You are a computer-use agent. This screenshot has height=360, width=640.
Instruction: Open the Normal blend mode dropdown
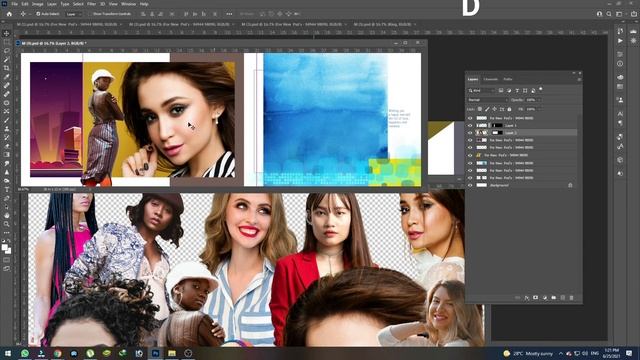[487, 100]
